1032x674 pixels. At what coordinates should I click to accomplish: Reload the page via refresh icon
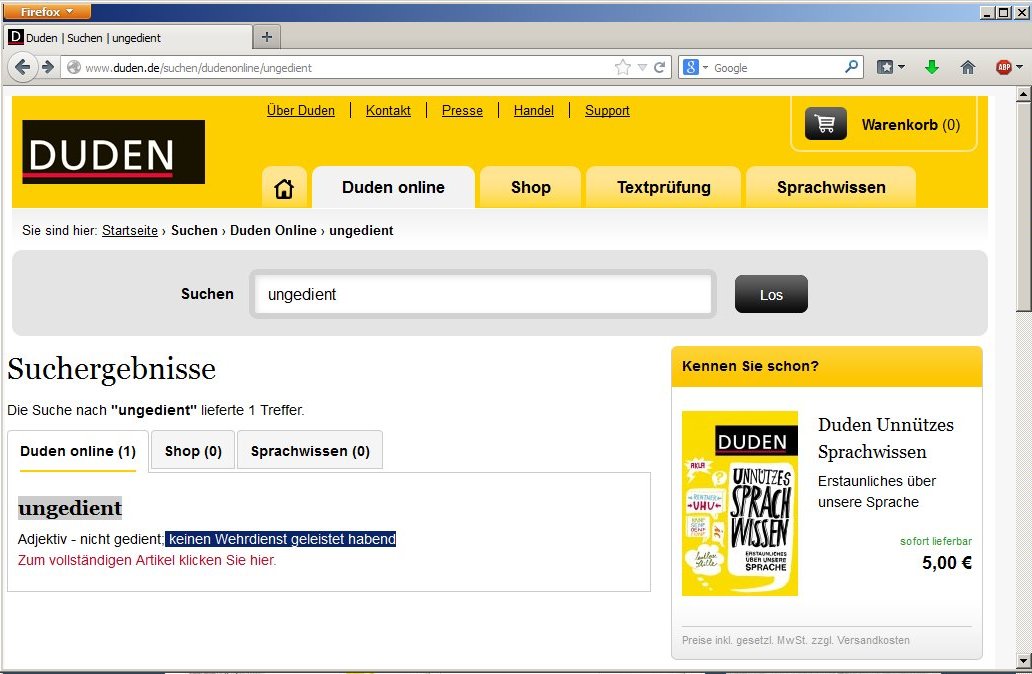pyautogui.click(x=659, y=67)
